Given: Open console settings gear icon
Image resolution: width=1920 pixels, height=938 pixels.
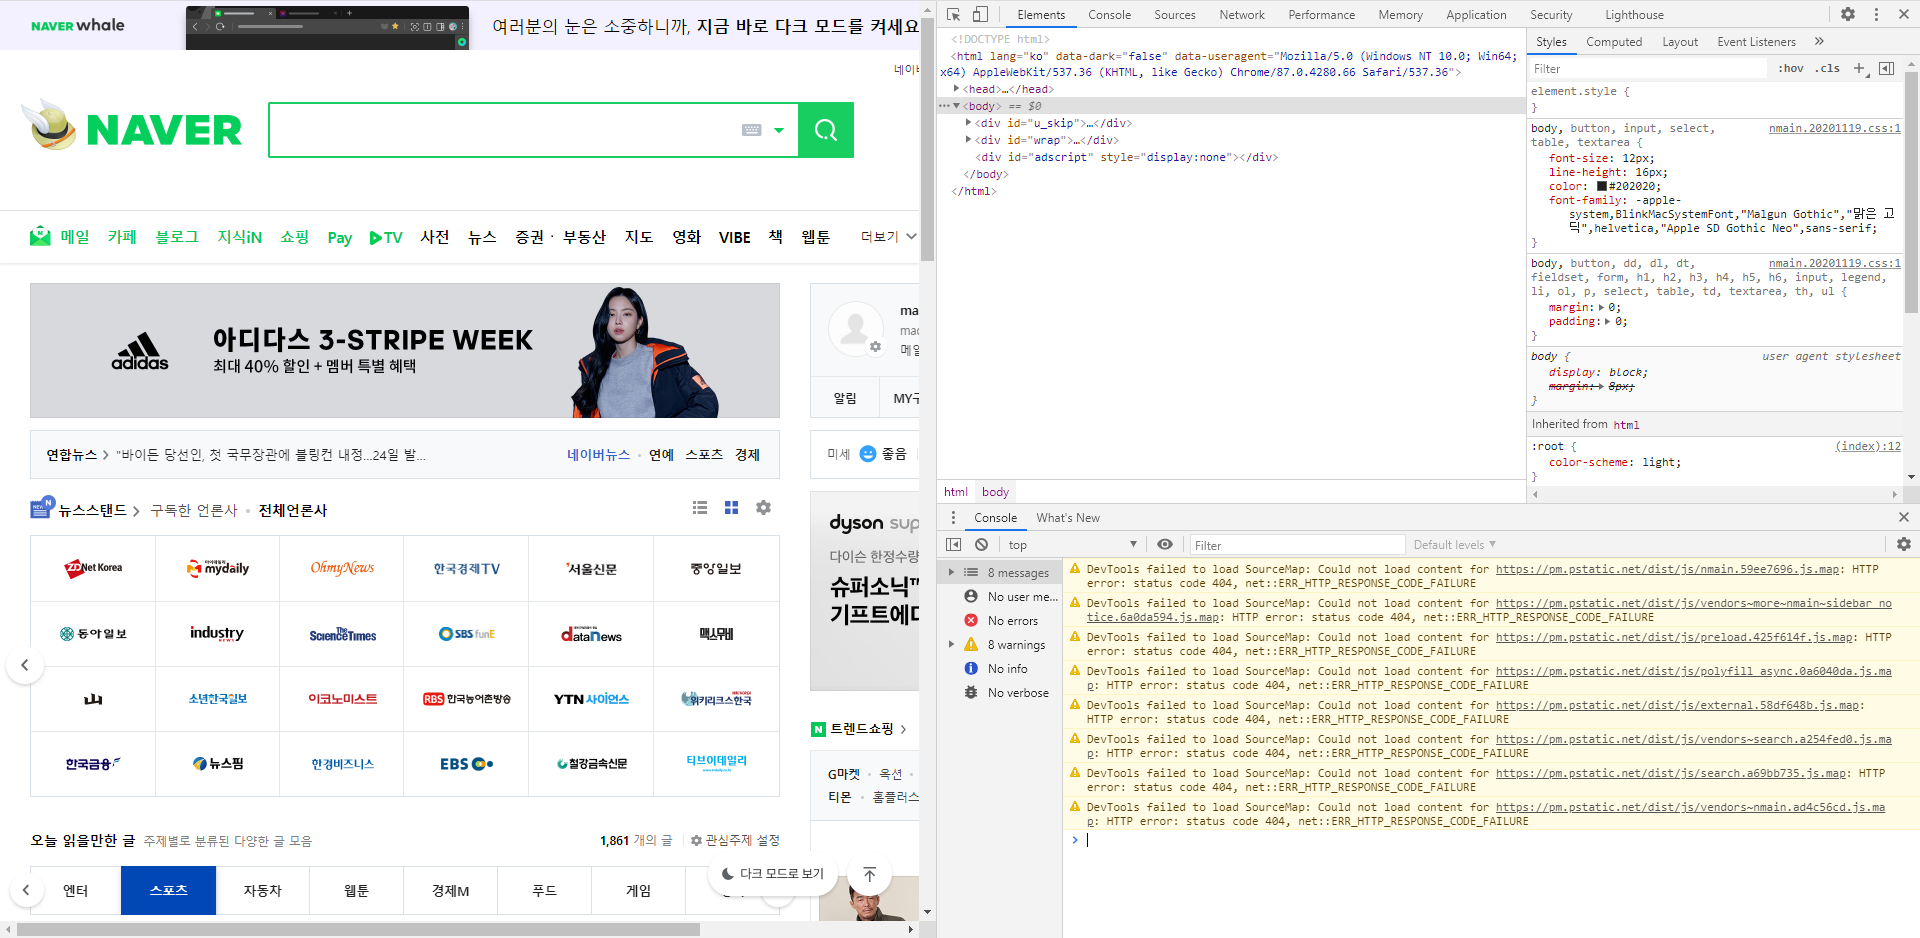Looking at the screenshot, I should 1904,544.
